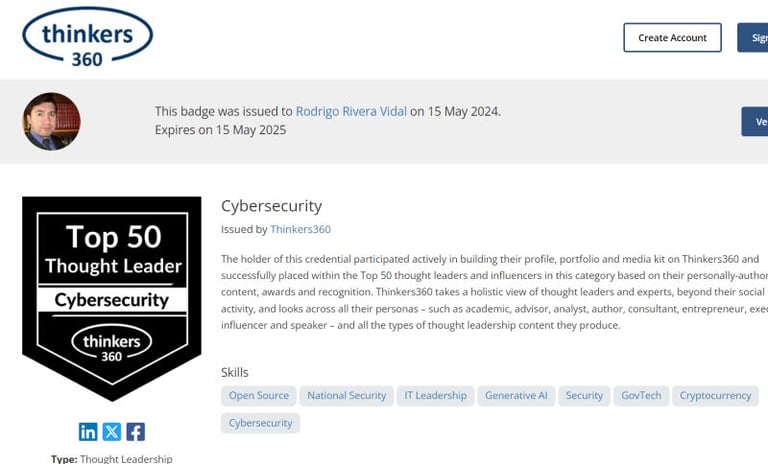Open the GovTech skill tag

pyautogui.click(x=641, y=396)
